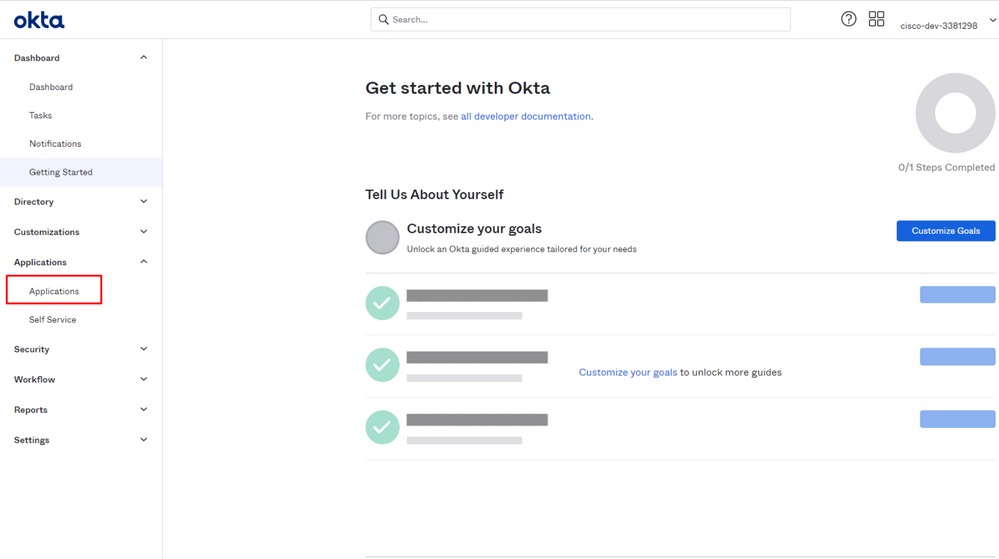
Task: Open the help question mark icon
Action: click(848, 19)
